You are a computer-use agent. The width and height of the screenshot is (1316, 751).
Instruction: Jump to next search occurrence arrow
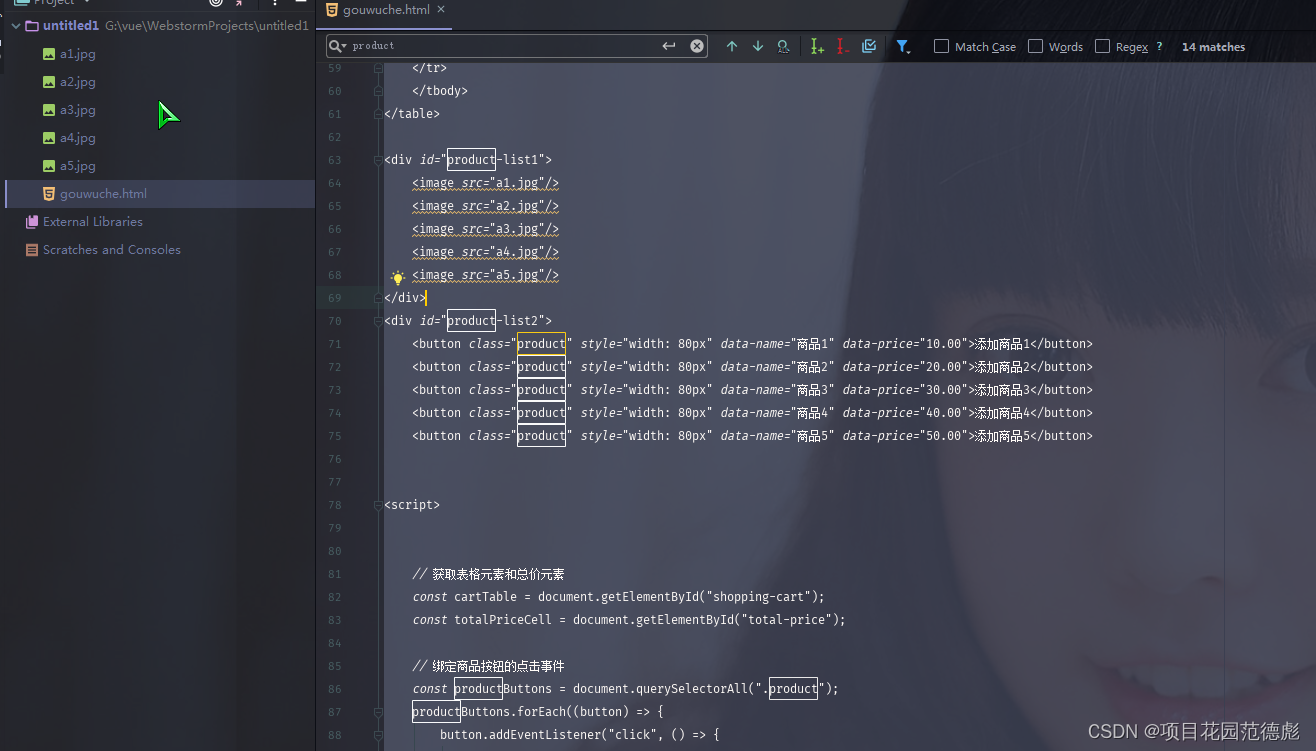pyautogui.click(x=758, y=46)
